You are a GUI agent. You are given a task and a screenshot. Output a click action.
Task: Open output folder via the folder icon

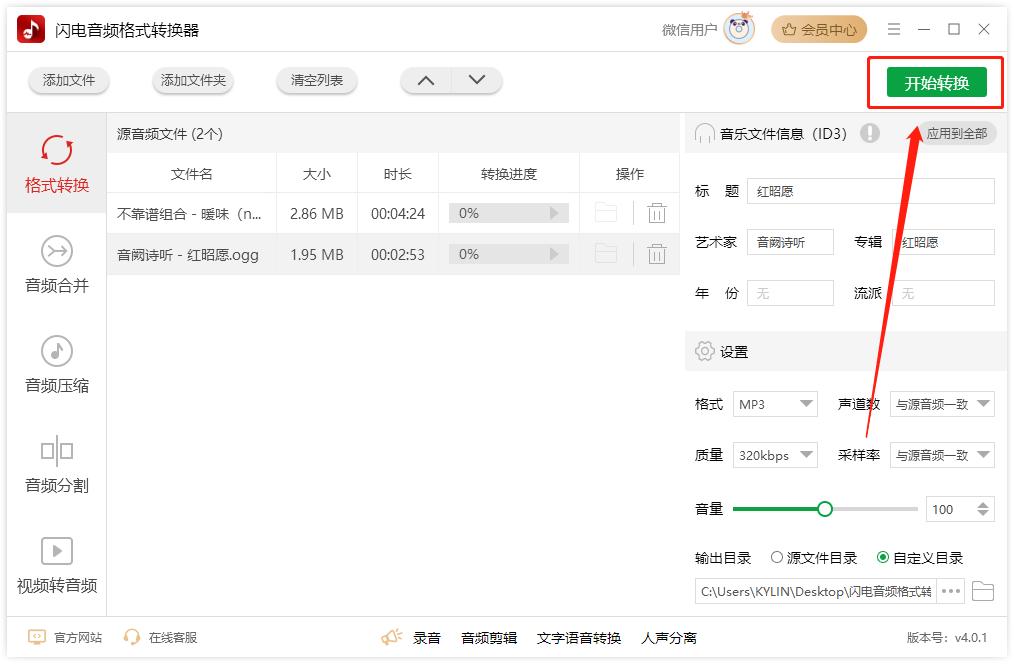pyautogui.click(x=982, y=591)
